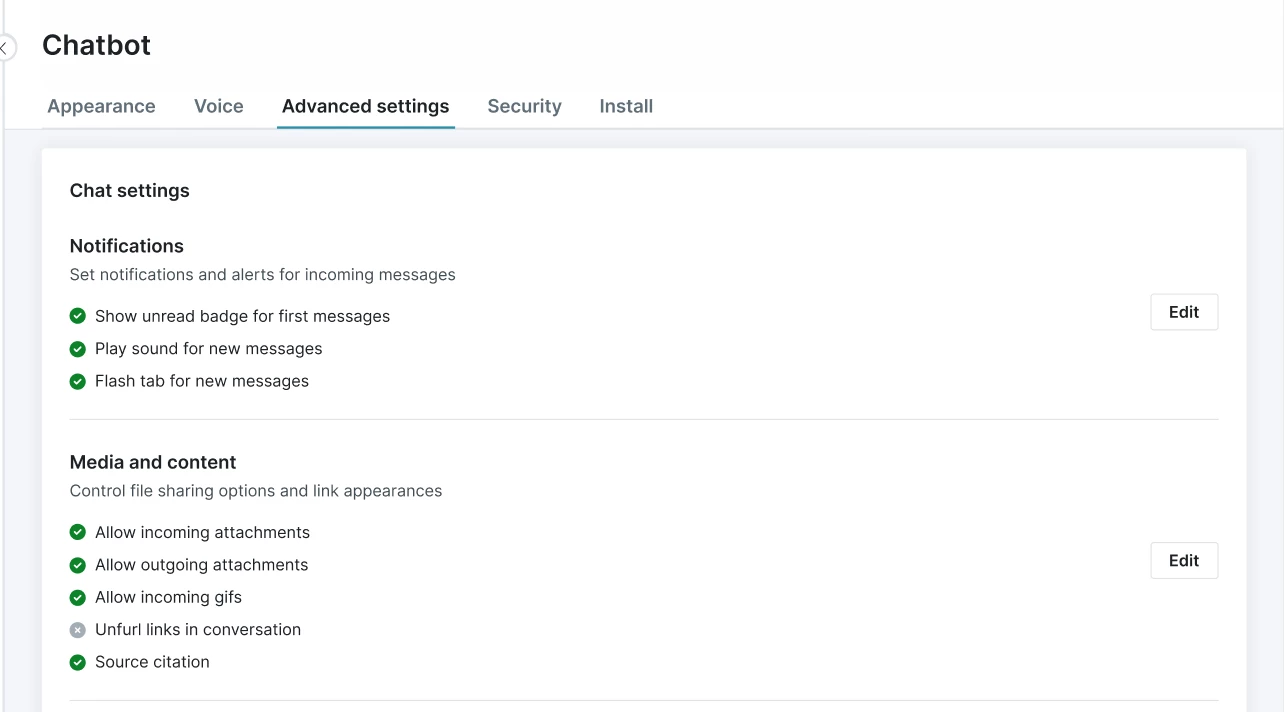Click green check icon beside Flash tab

coord(78,381)
